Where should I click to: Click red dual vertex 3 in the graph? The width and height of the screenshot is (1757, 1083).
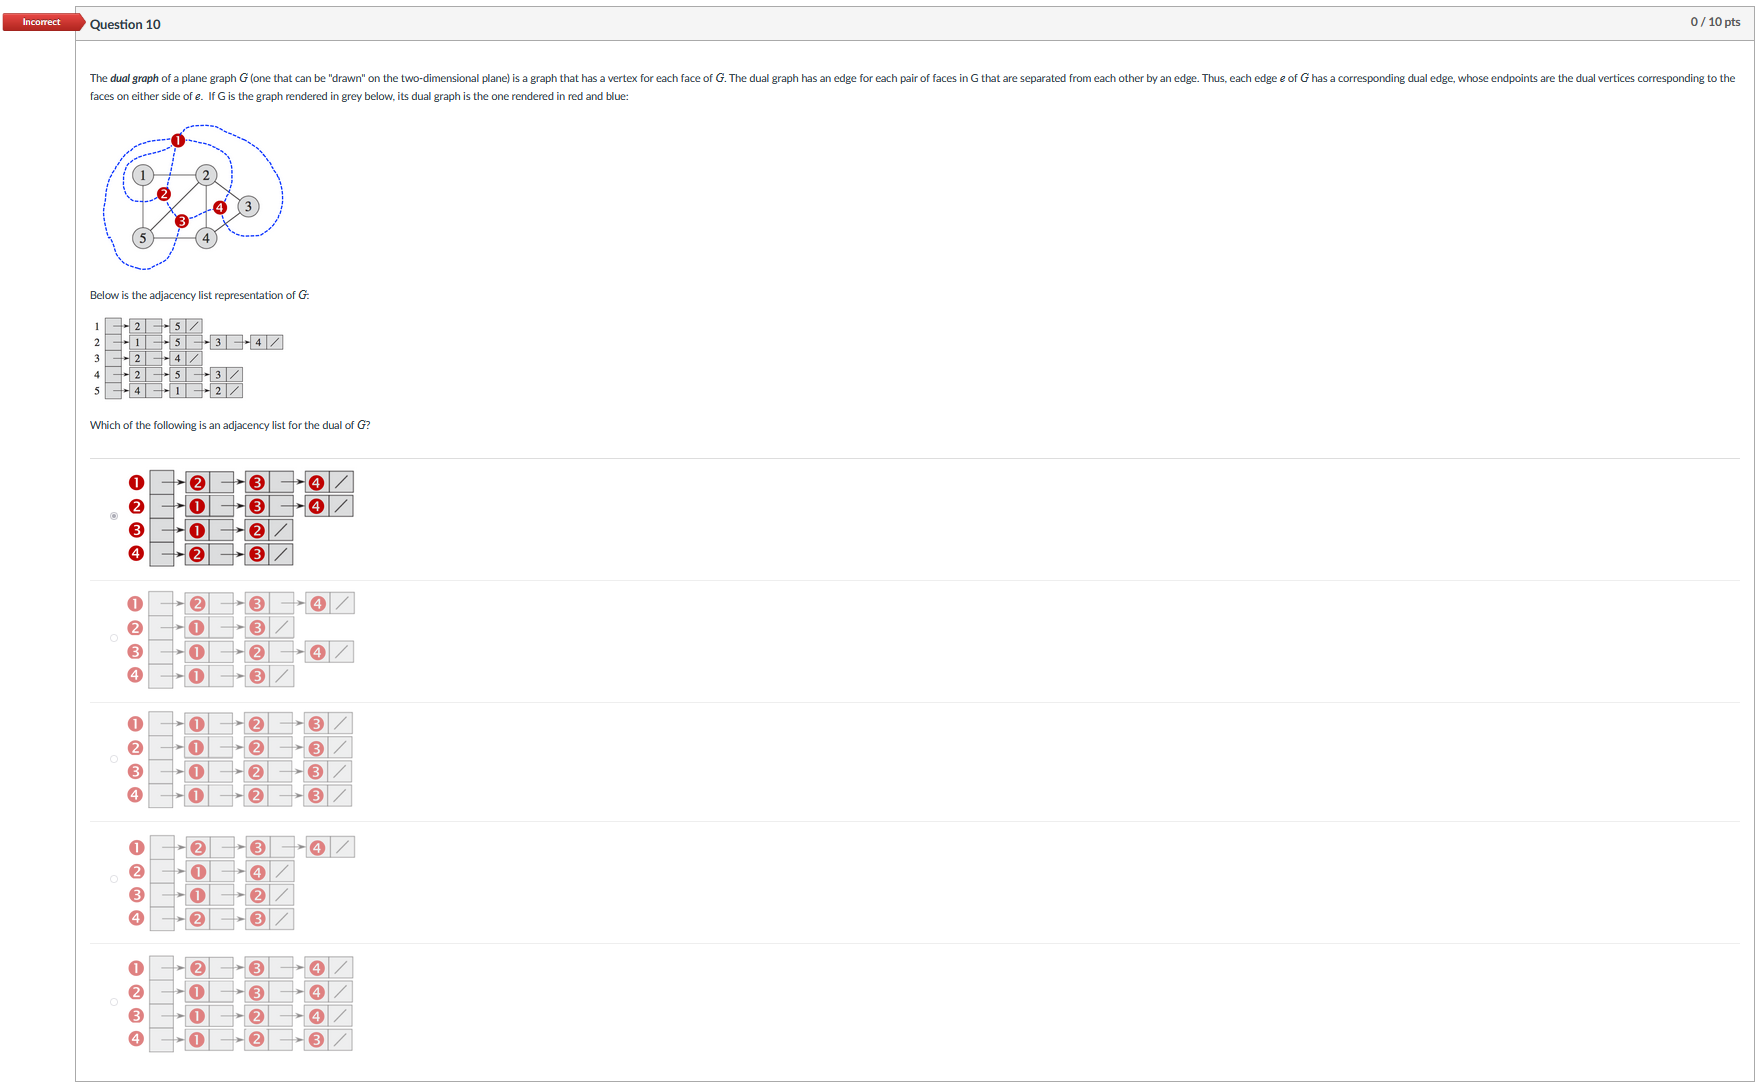[x=182, y=221]
